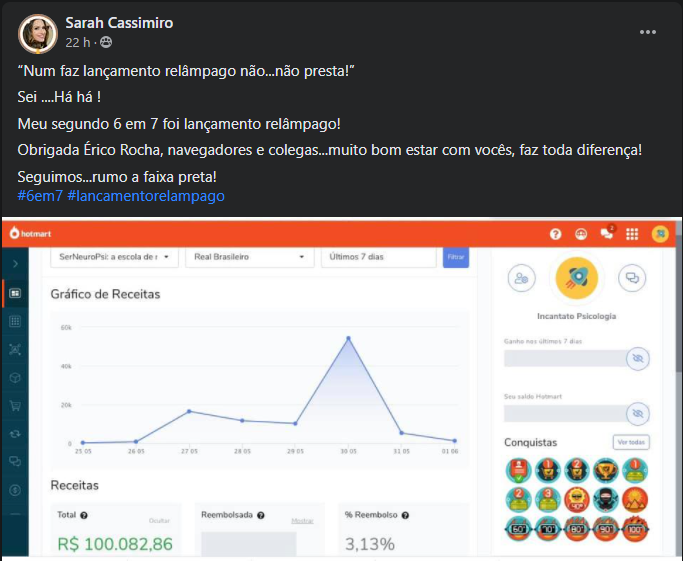683x561 pixels.
Task: Click the gold trophy achievement badge
Action: (x=606, y=471)
